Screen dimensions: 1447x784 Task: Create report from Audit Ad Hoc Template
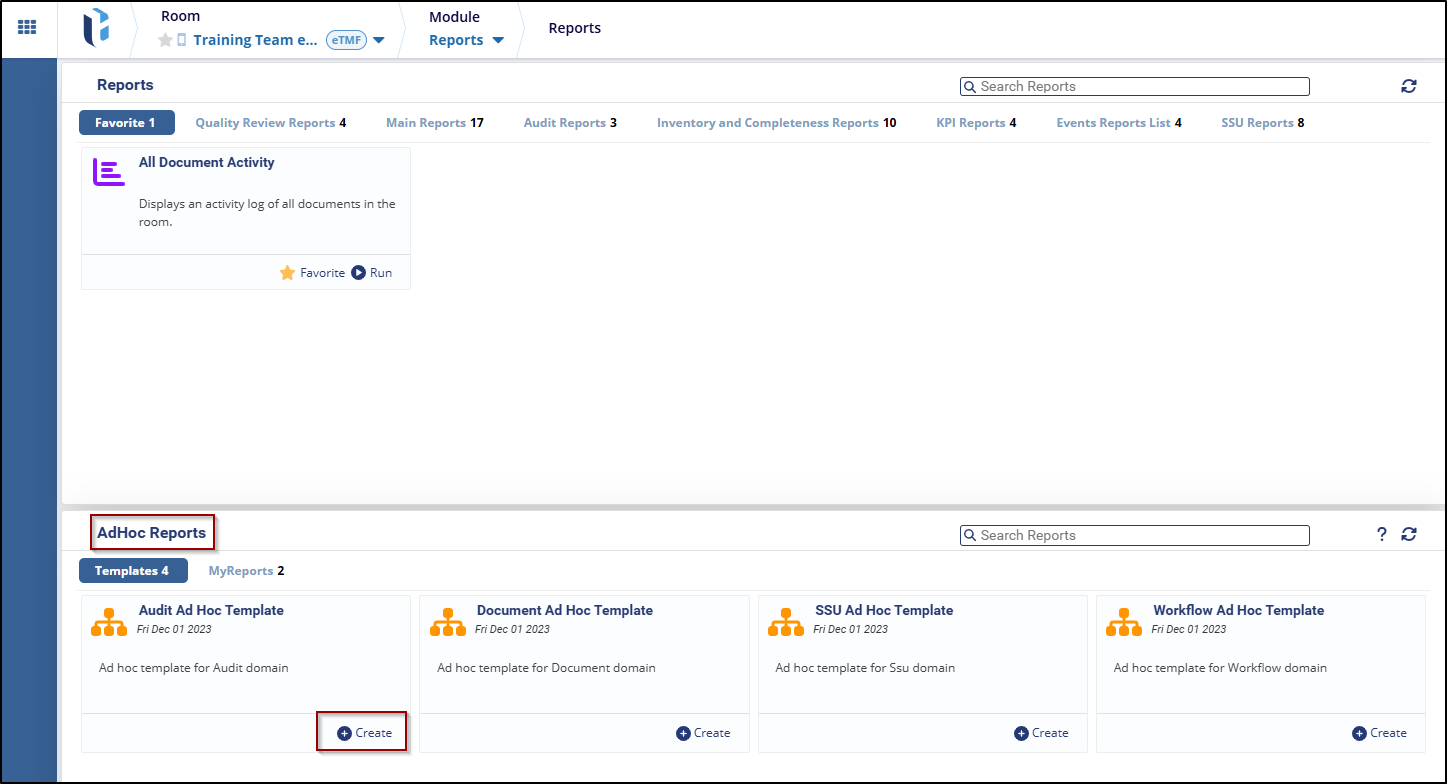coord(364,733)
